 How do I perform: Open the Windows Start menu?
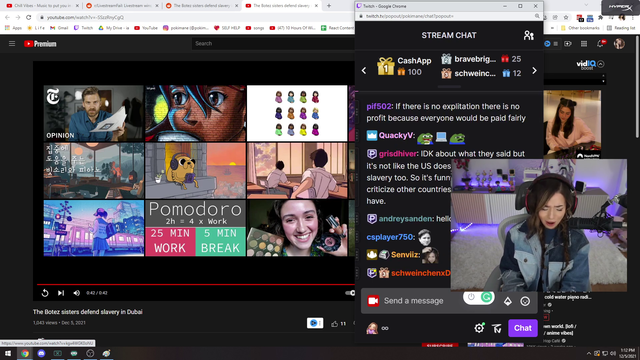click(8, 353)
